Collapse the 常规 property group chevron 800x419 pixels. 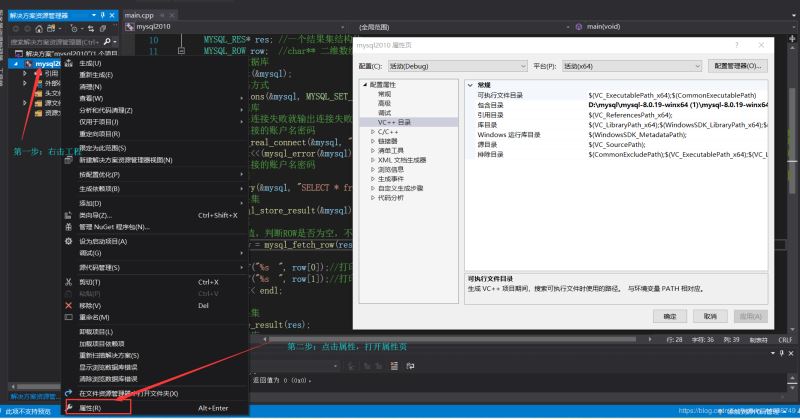coord(470,85)
